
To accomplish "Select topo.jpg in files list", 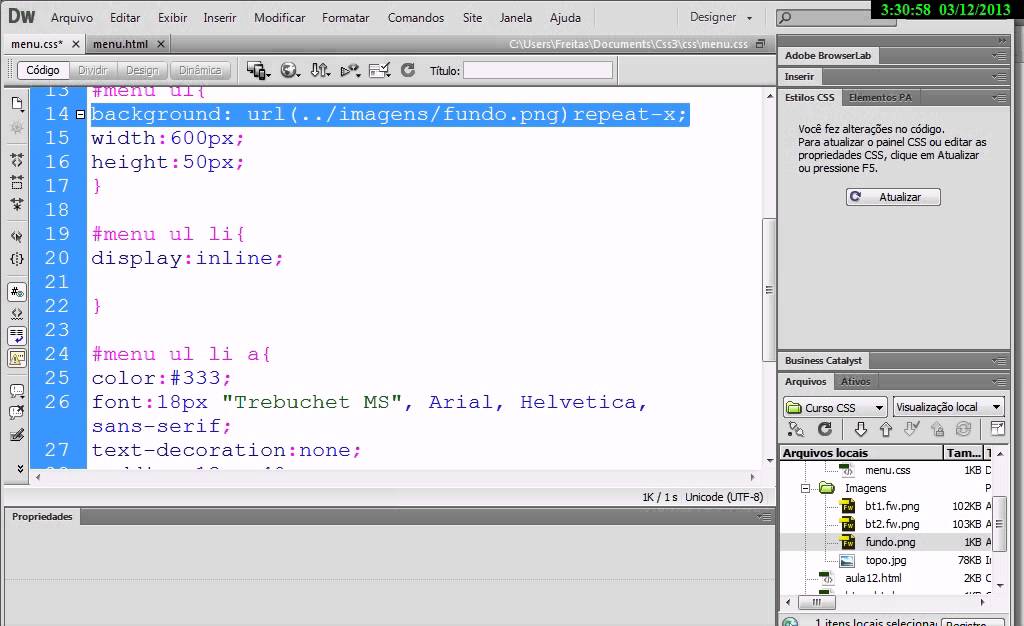I will point(886,560).
